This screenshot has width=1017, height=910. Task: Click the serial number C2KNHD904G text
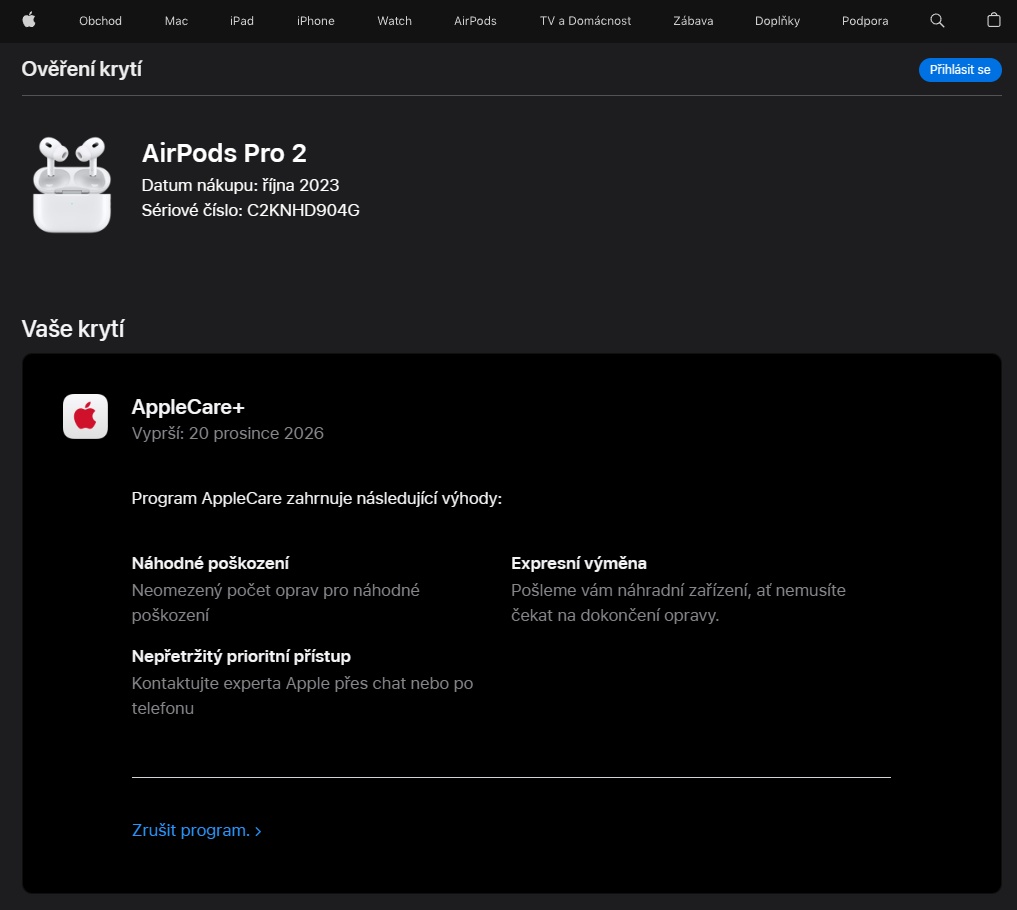(x=303, y=210)
